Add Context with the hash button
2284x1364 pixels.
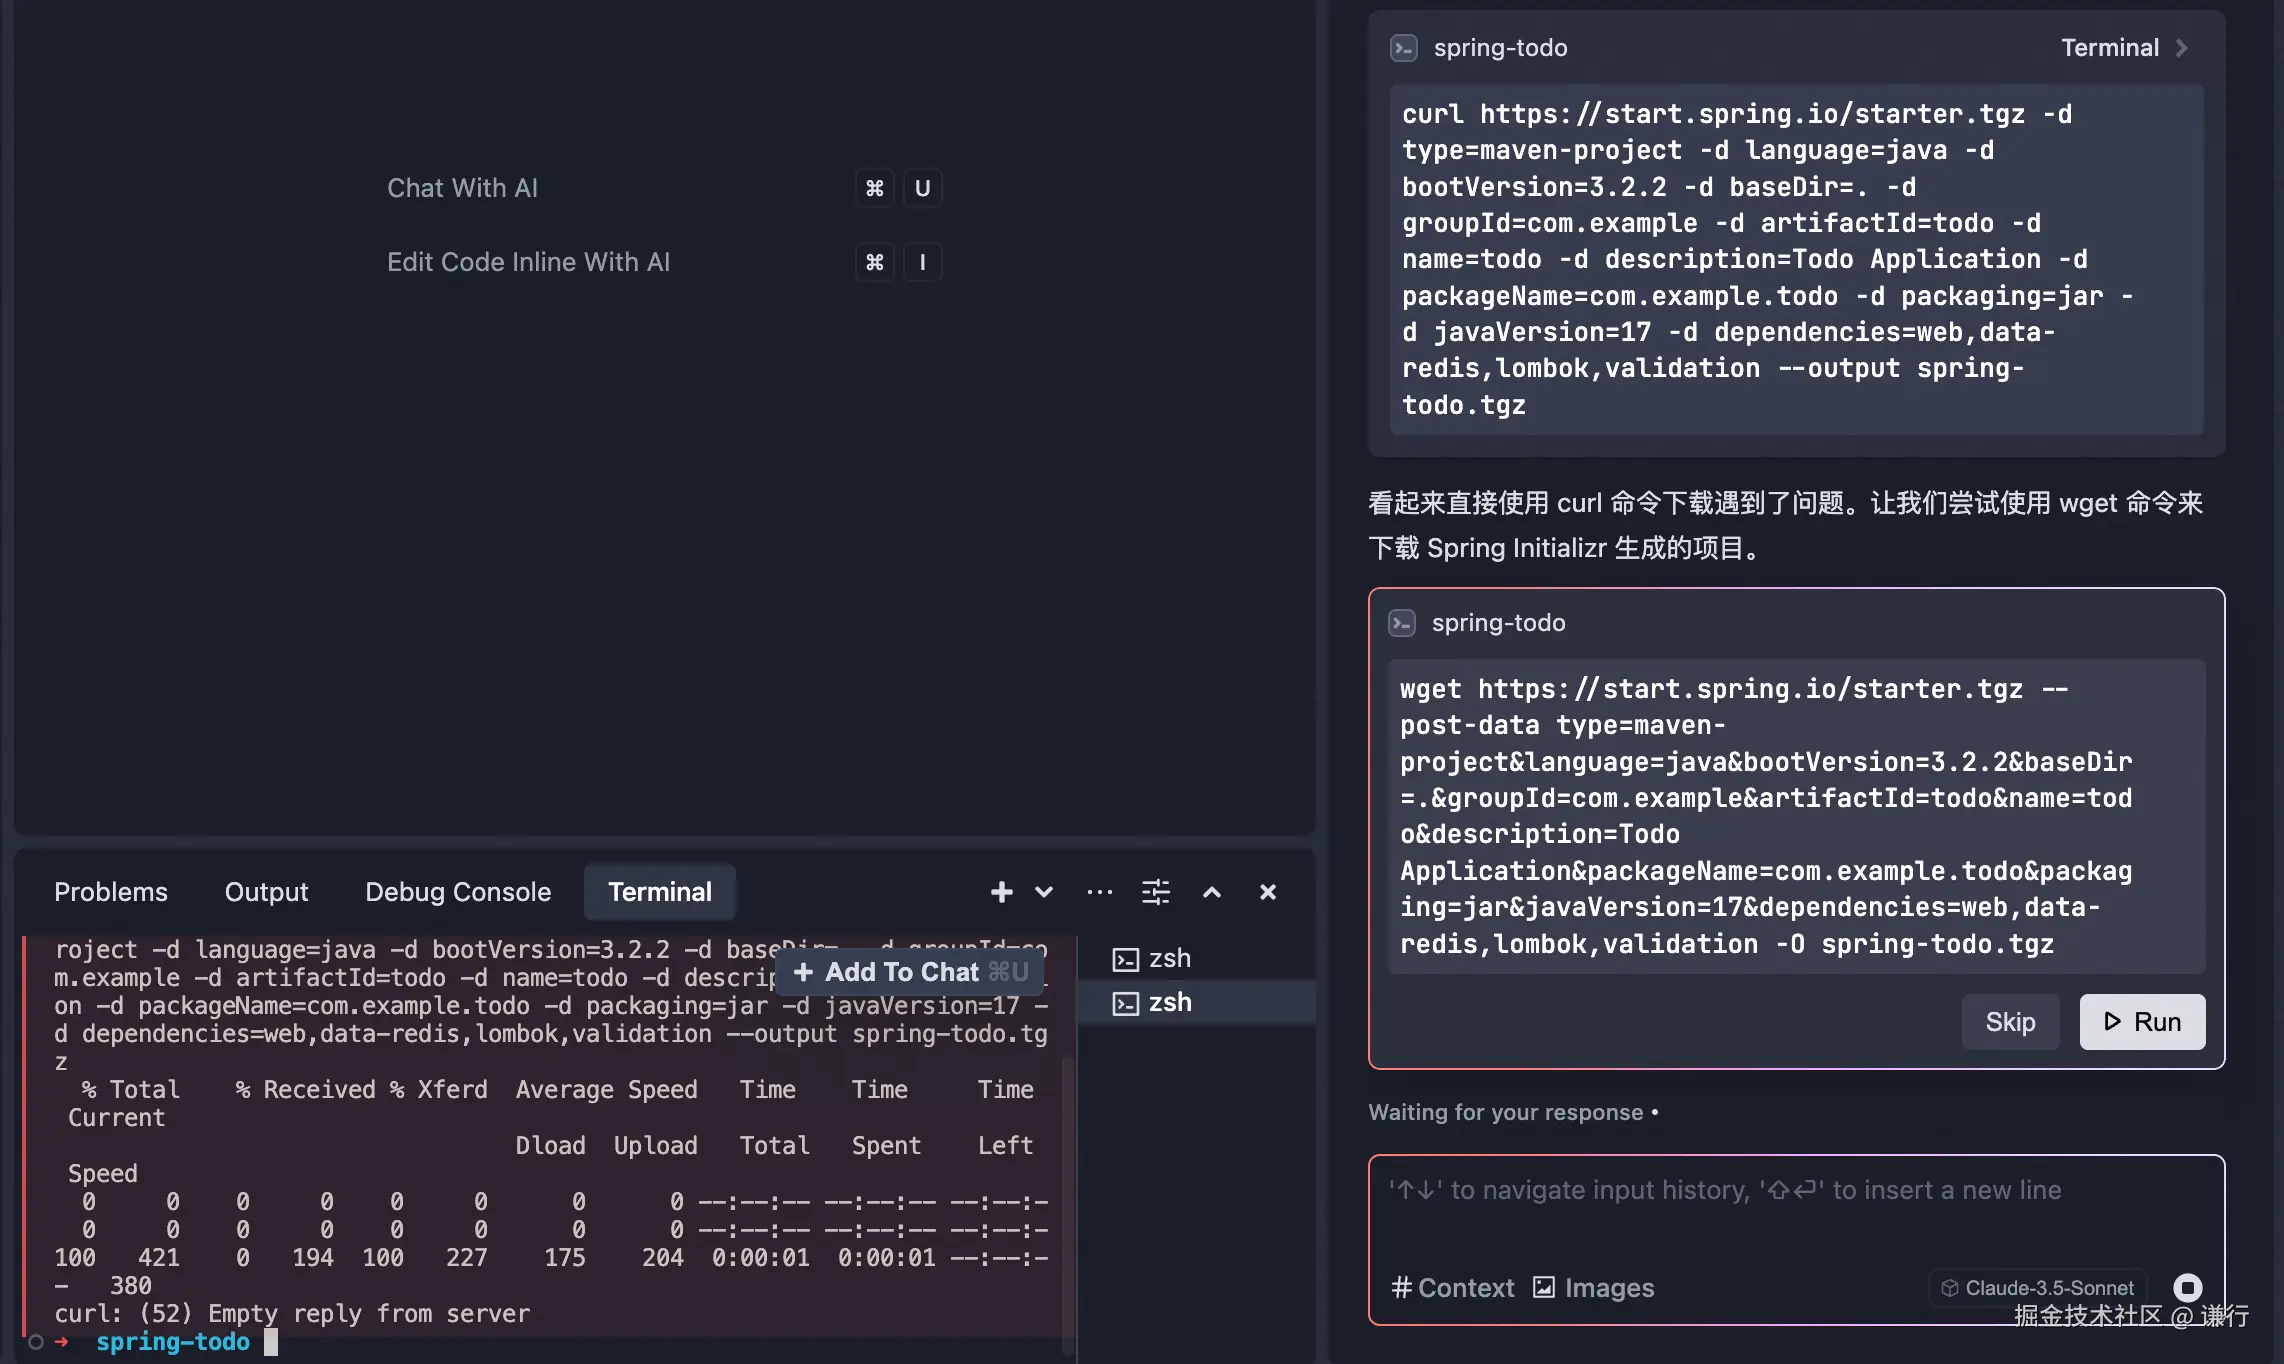click(1453, 1288)
